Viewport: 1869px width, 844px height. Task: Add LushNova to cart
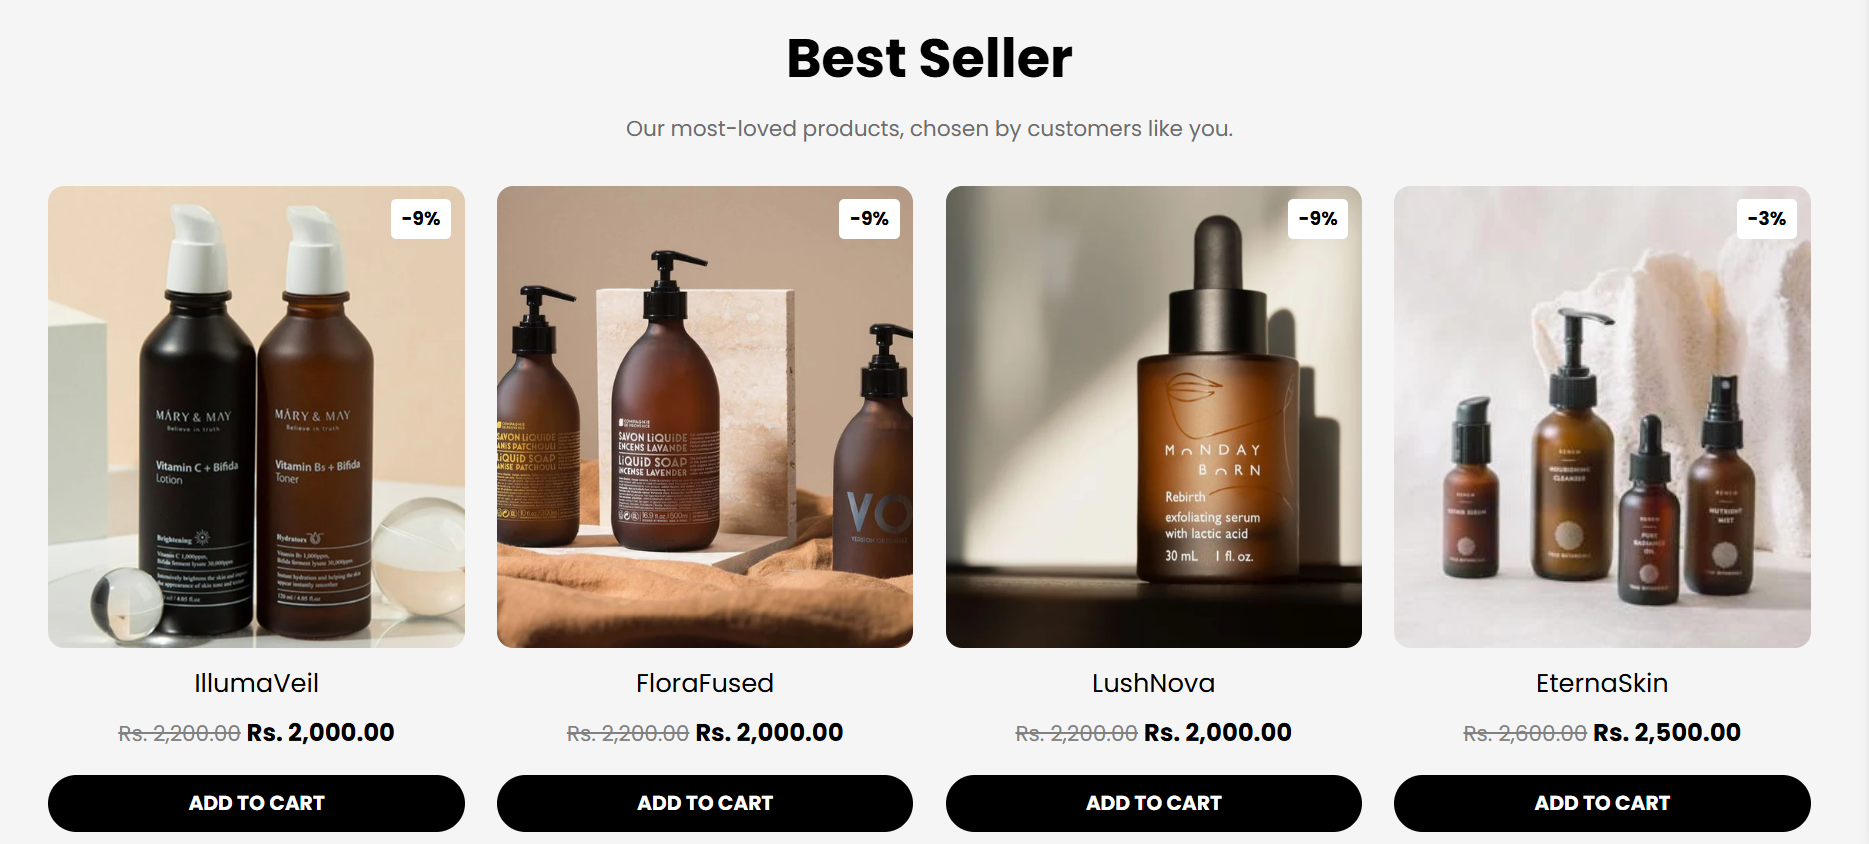click(x=1154, y=803)
